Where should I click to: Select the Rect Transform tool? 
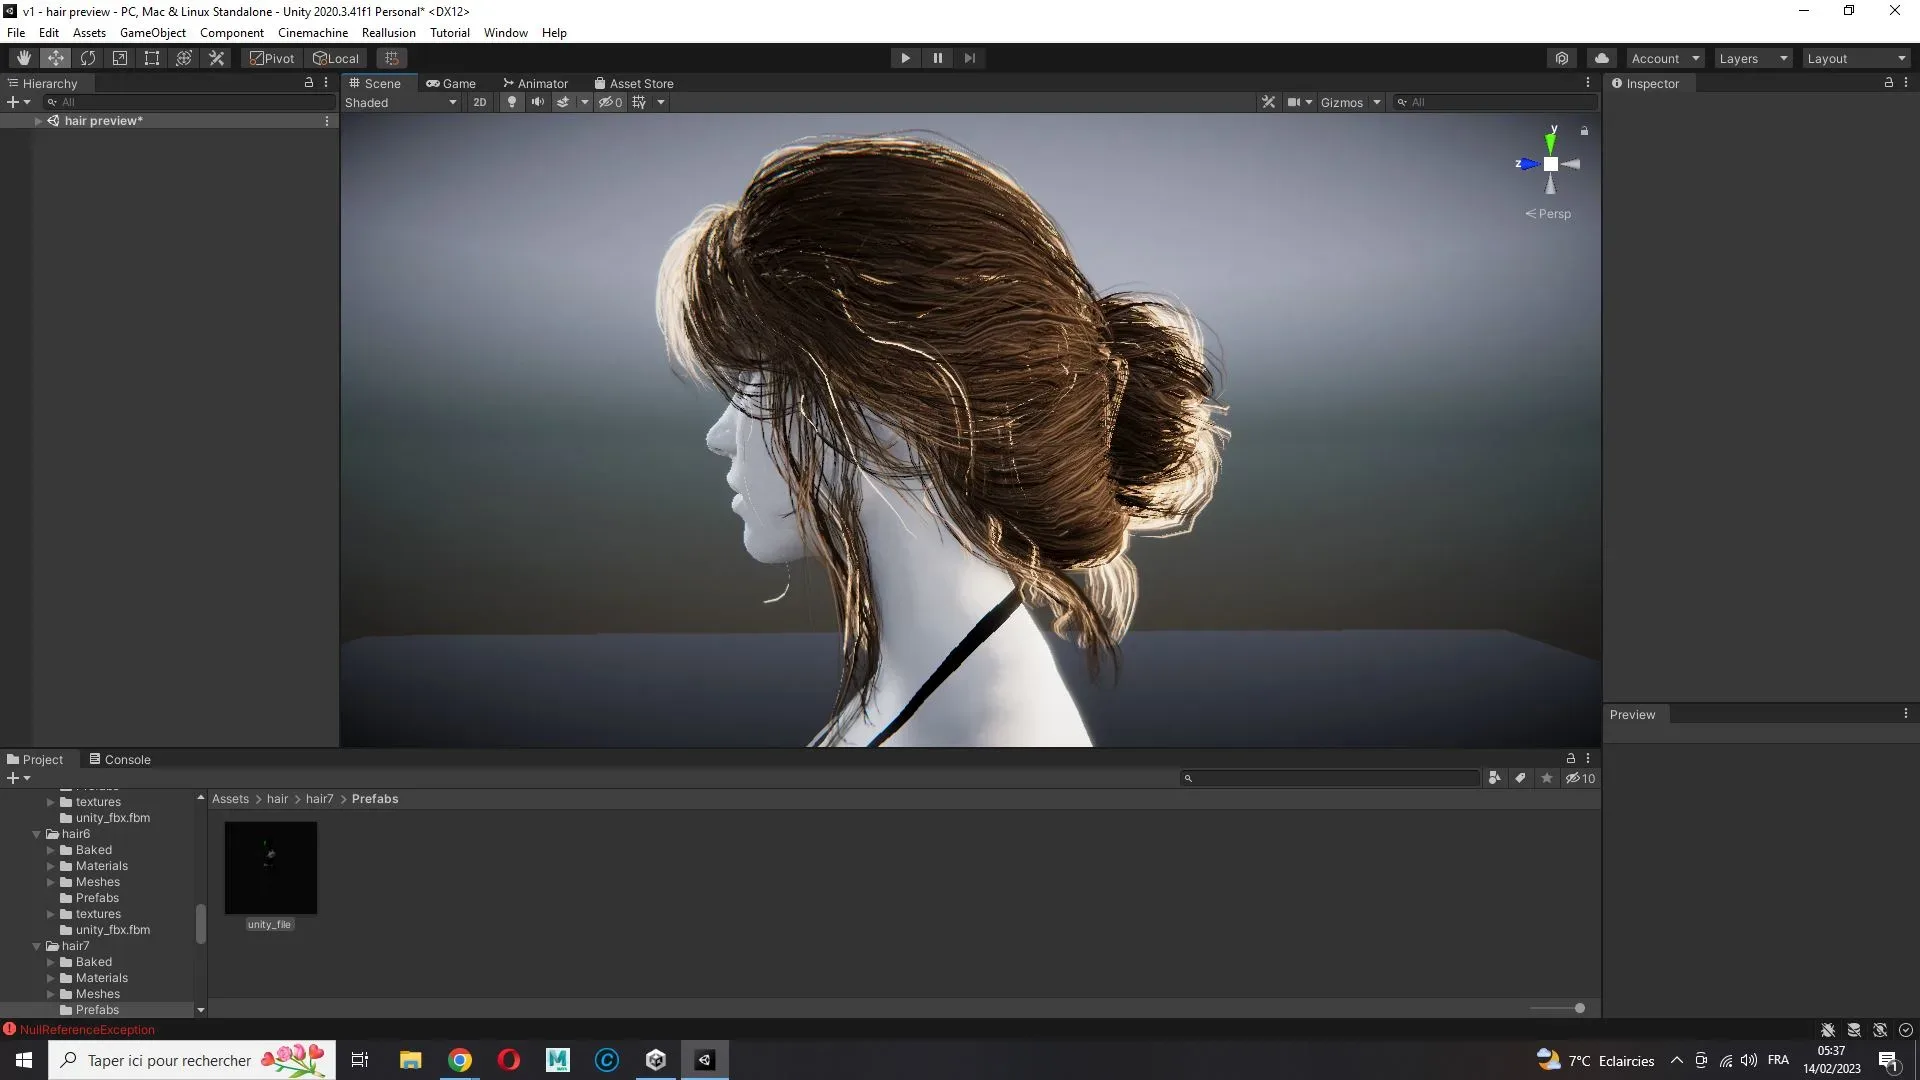pyautogui.click(x=151, y=57)
